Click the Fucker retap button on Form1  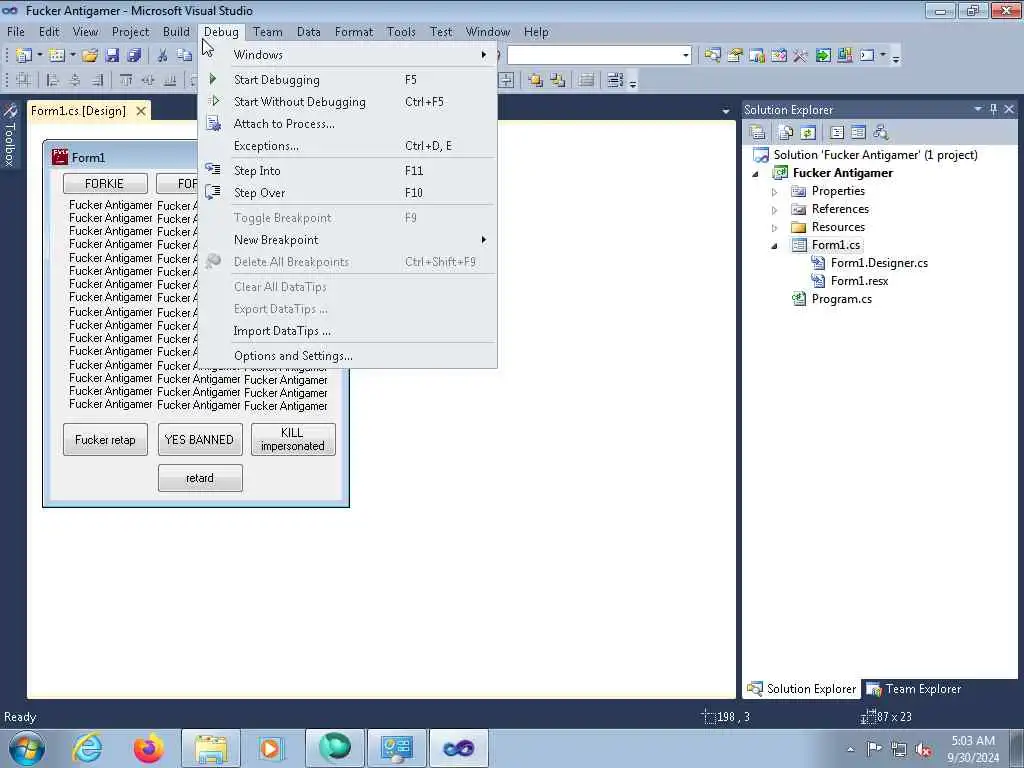[105, 440]
